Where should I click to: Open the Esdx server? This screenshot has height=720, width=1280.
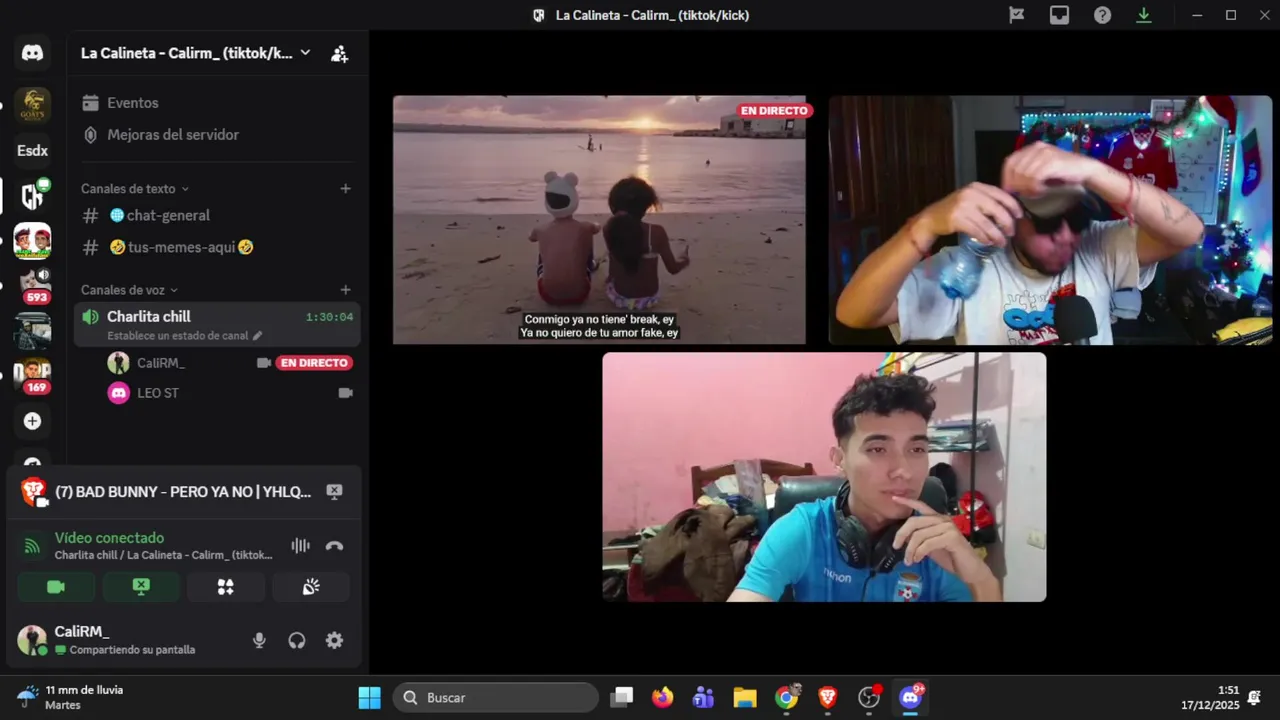point(32,151)
